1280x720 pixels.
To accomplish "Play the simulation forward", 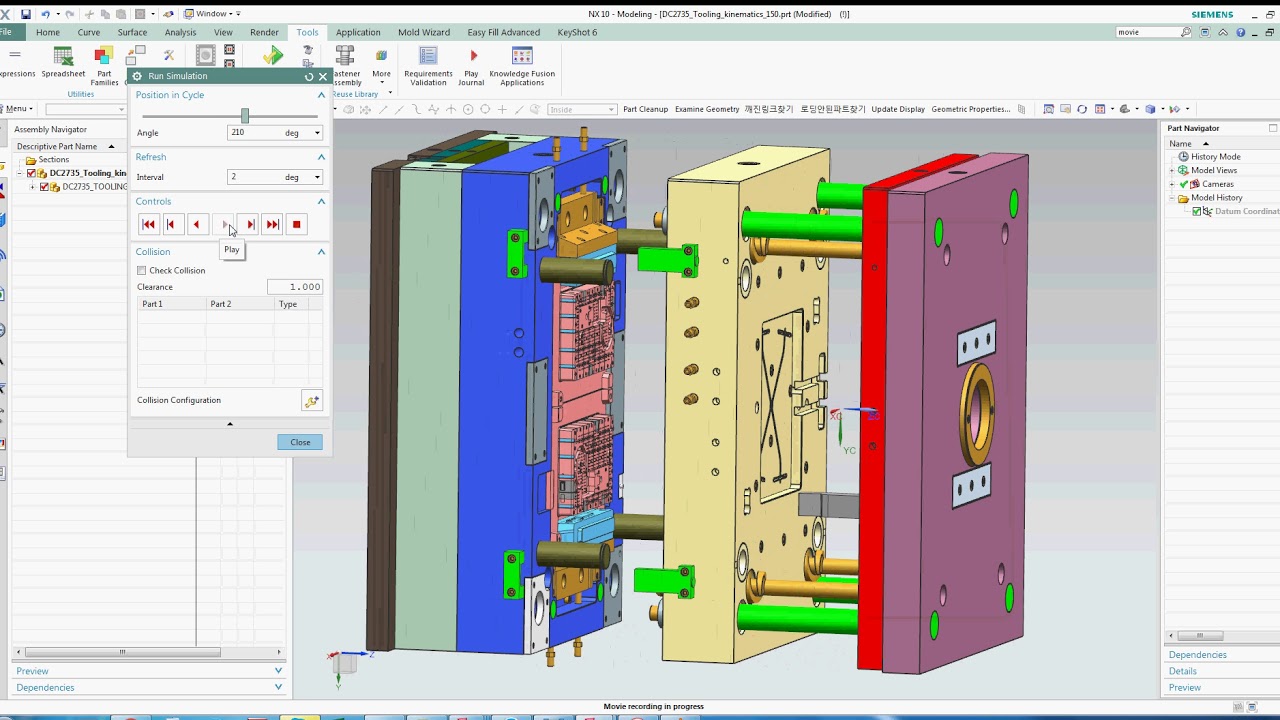I will coord(225,225).
